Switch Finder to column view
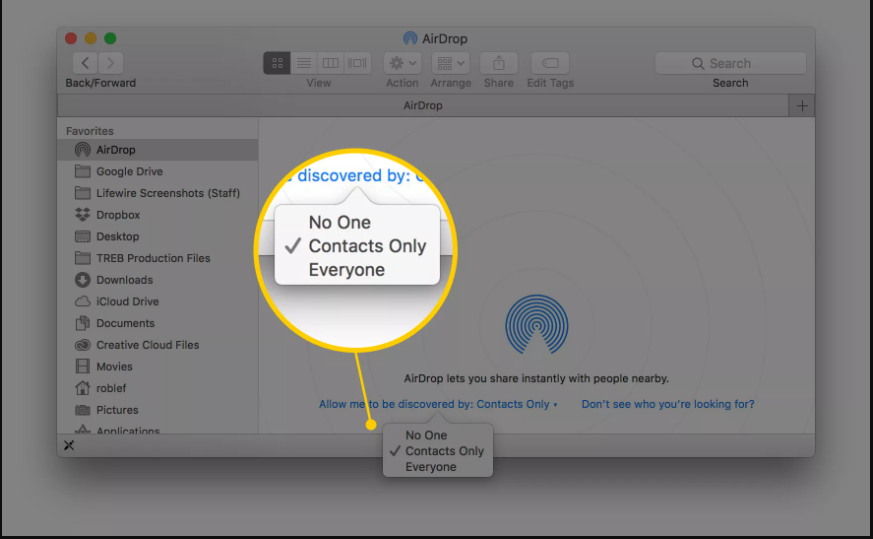The image size is (873, 539). click(x=330, y=63)
